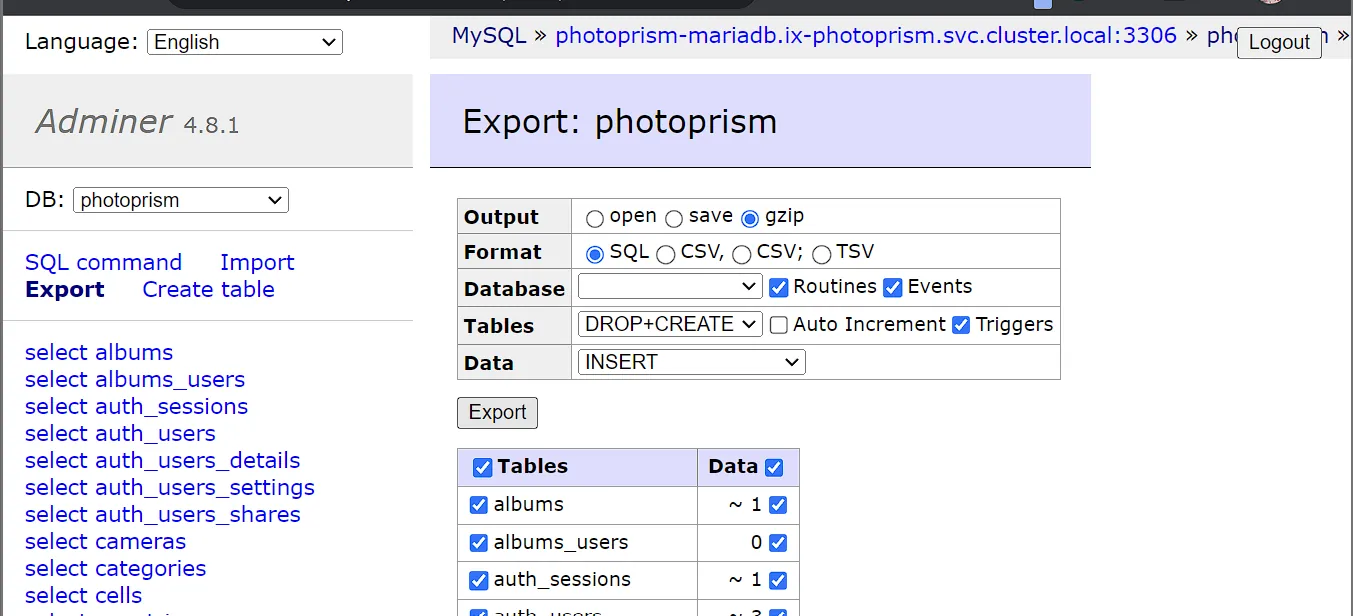The width and height of the screenshot is (1353, 616).
Task: Uncheck the Routines checkbox
Action: pos(779,288)
